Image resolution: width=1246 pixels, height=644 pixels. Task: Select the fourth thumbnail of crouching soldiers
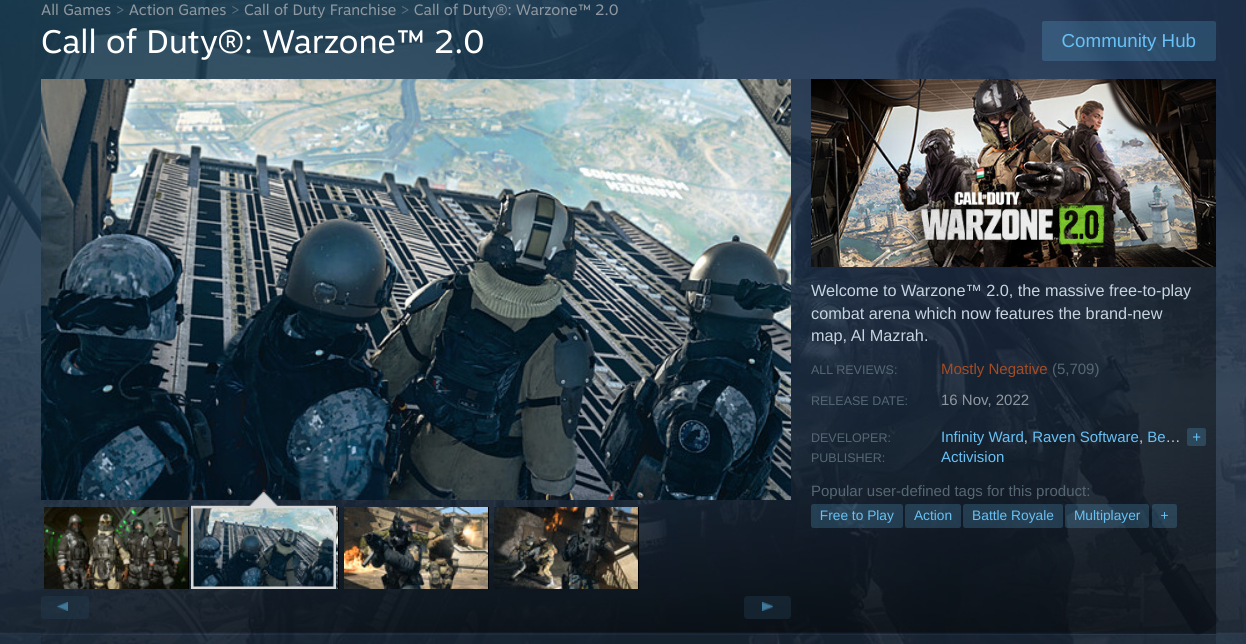566,548
